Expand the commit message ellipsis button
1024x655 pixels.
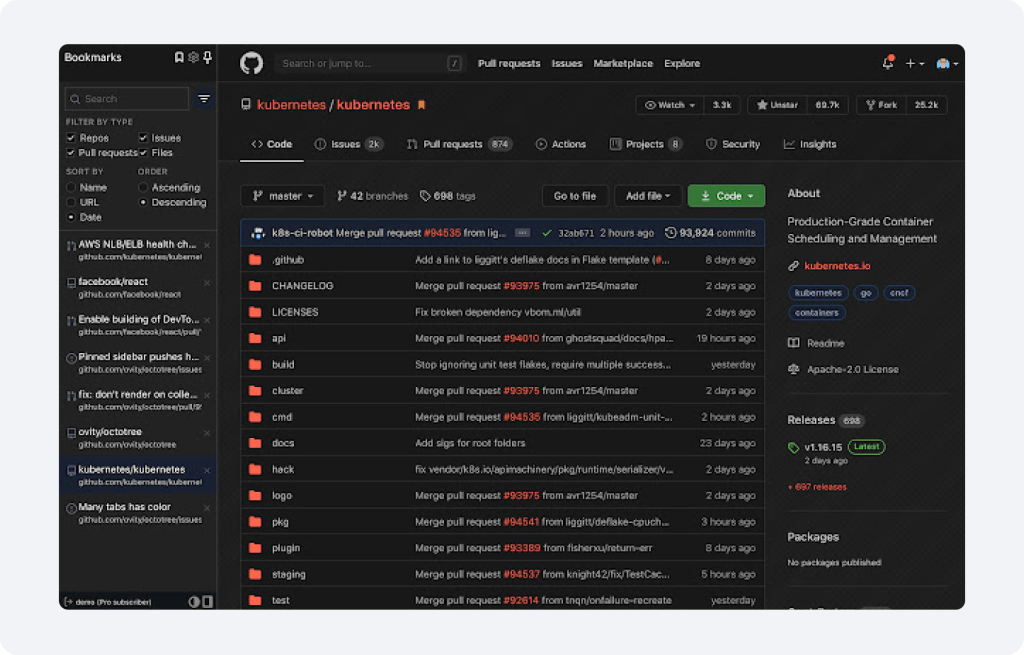[522, 232]
